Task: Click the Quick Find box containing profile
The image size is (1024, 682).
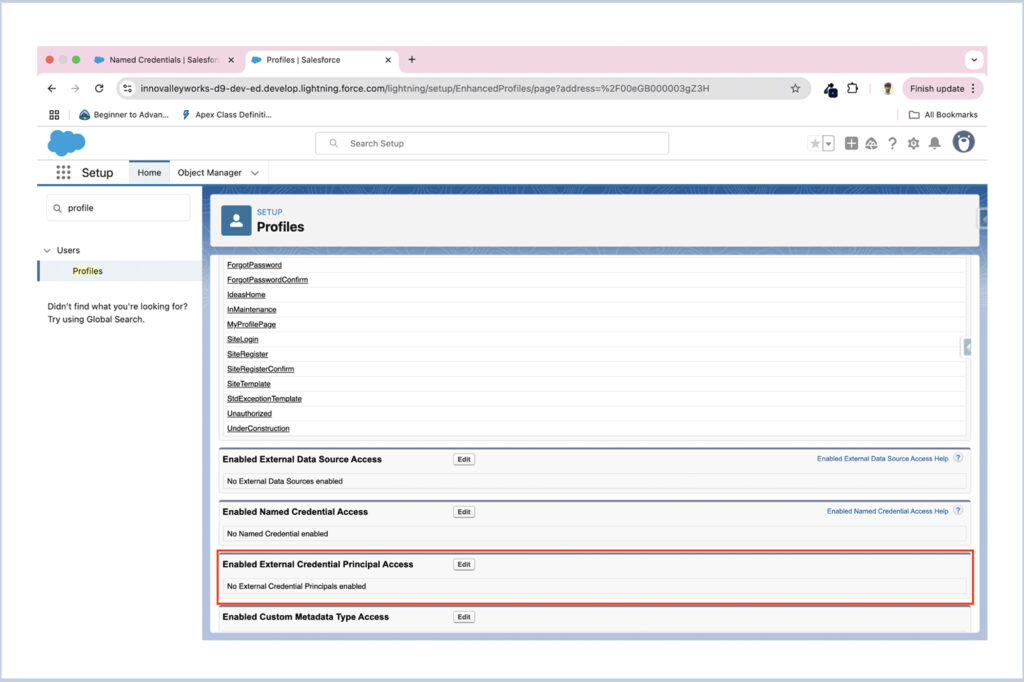Action: (118, 208)
